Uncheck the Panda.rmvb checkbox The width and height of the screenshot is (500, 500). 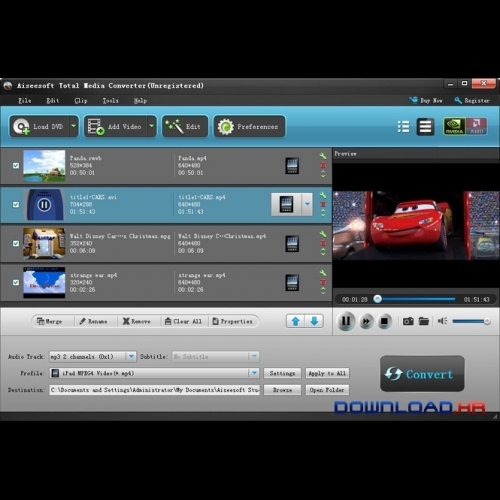tap(16, 166)
